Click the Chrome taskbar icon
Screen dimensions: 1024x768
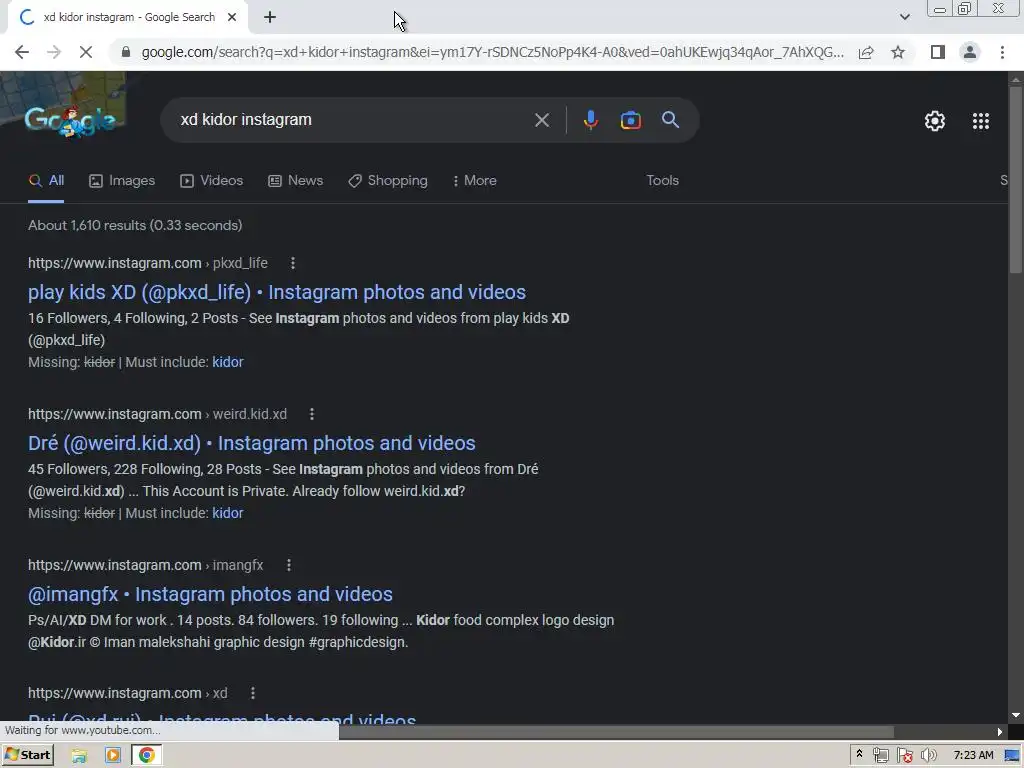(x=147, y=756)
